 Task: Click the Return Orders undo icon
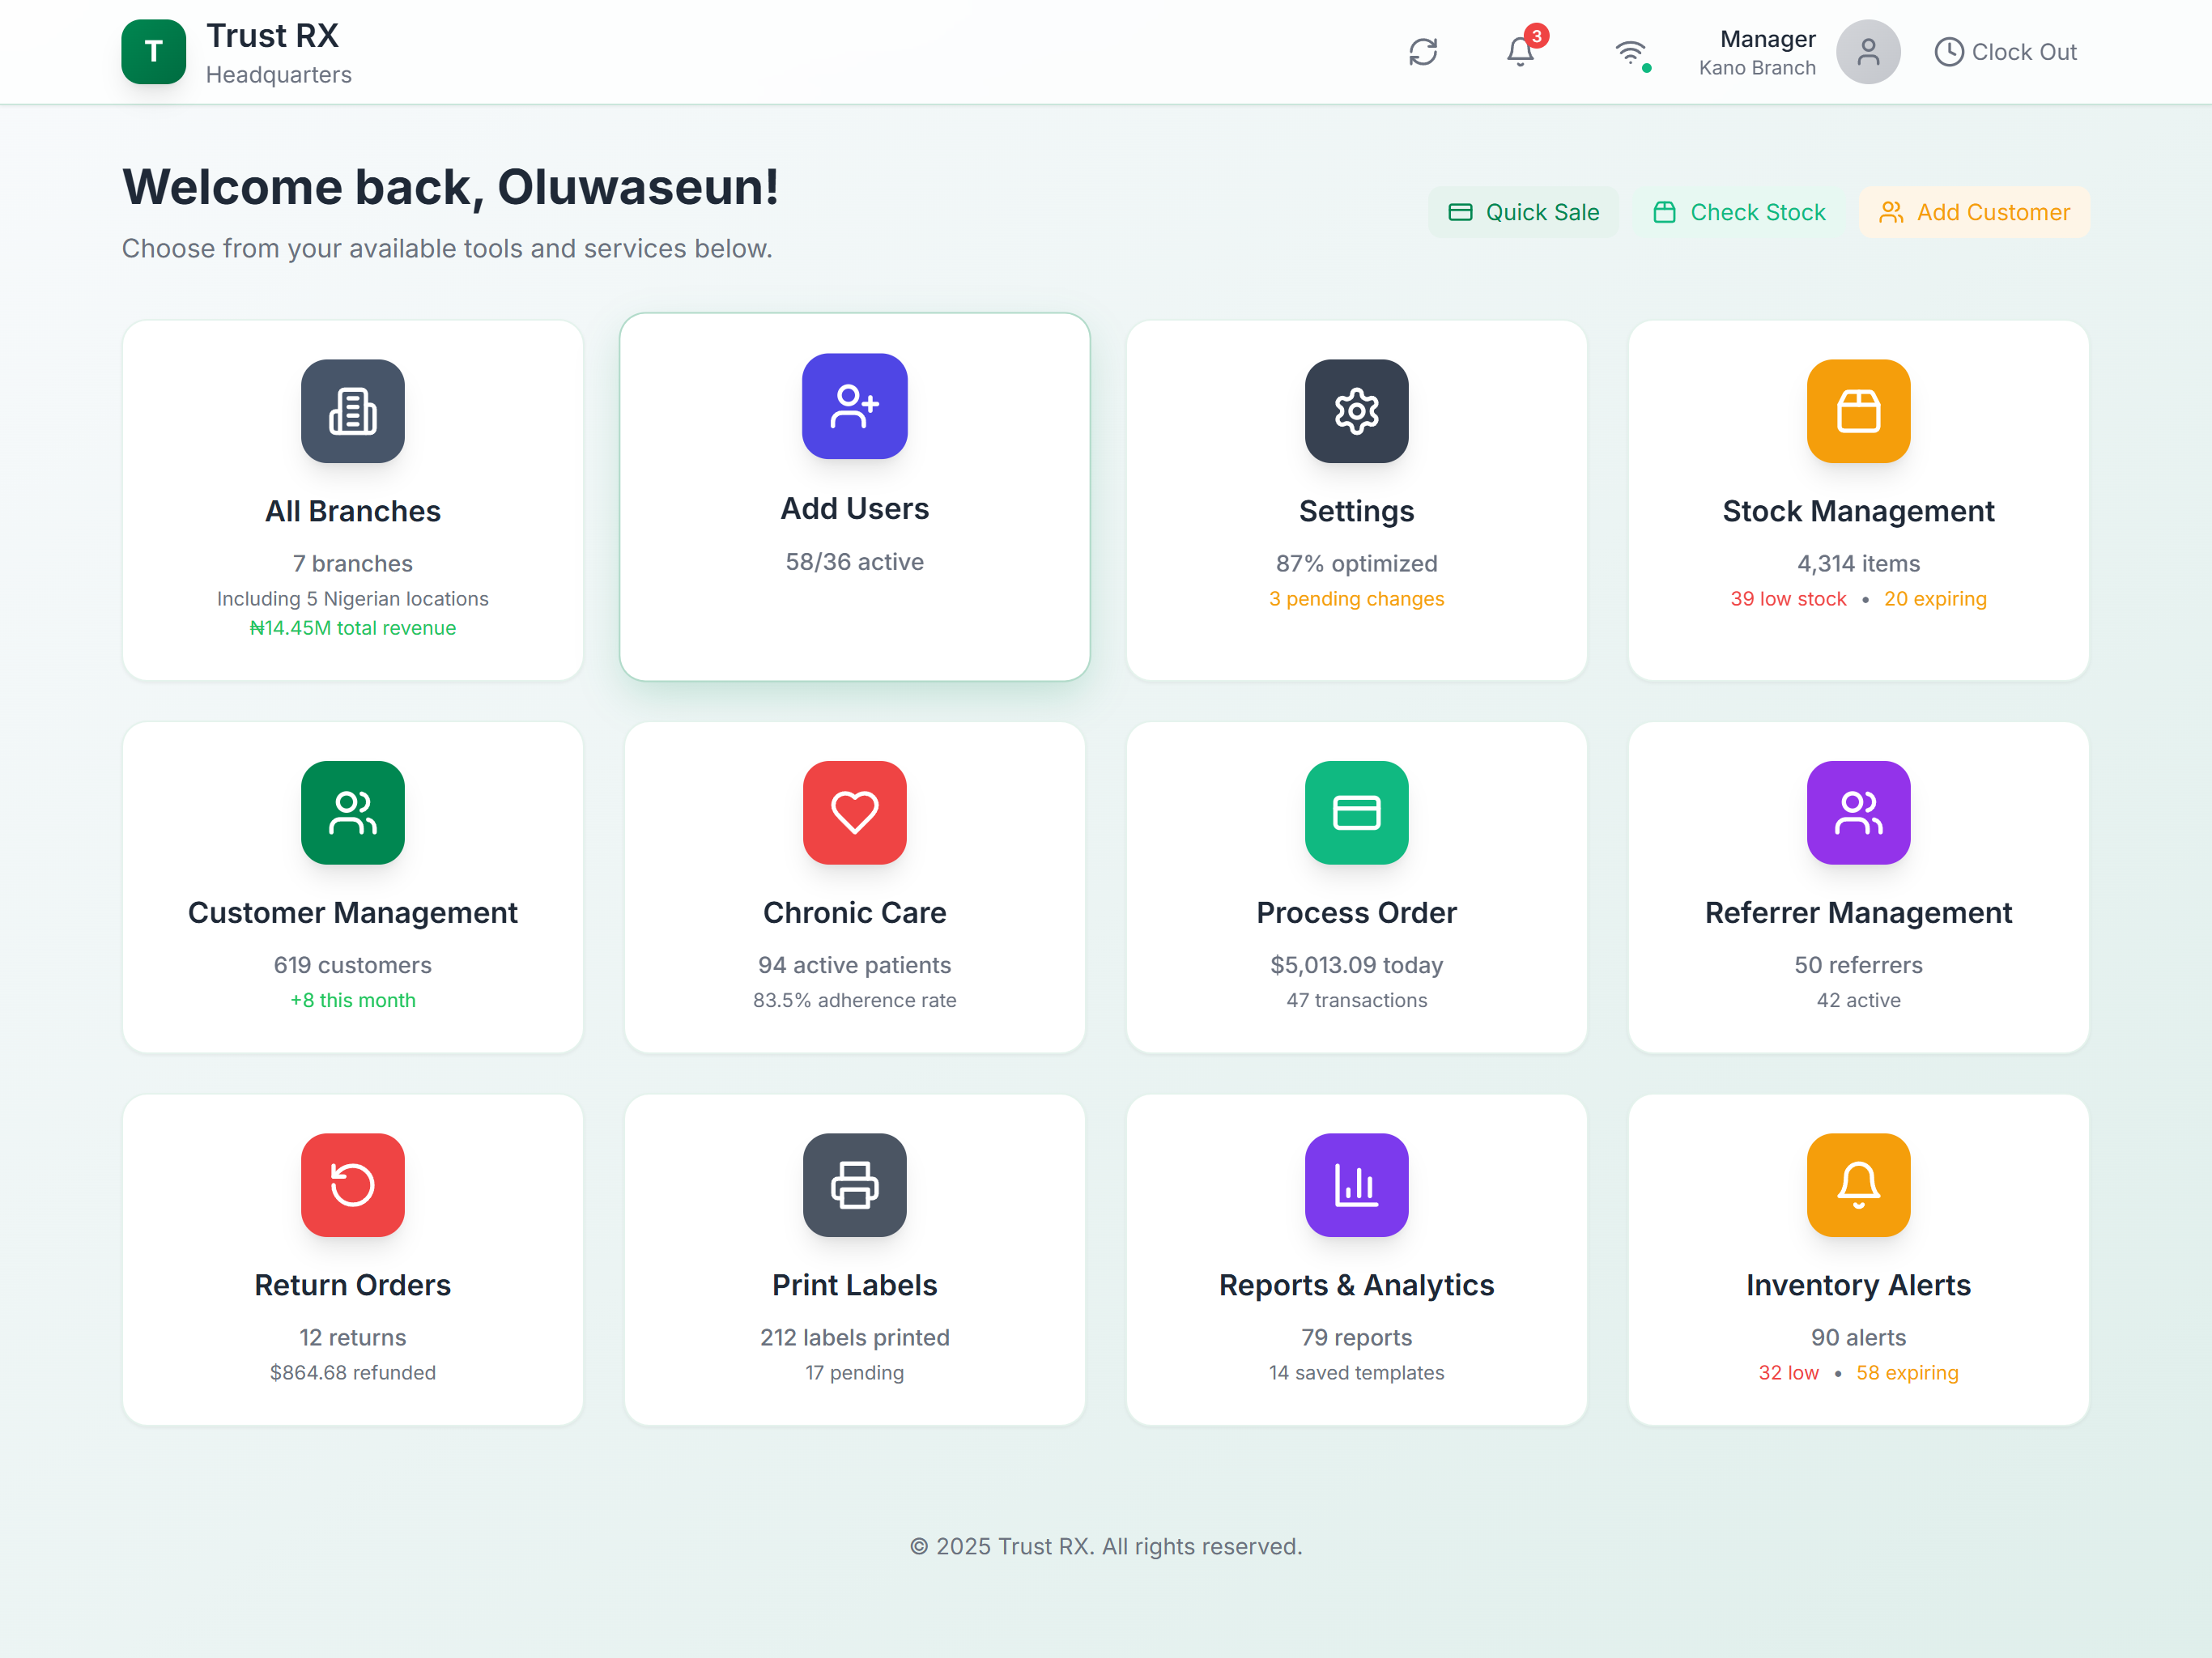[352, 1184]
